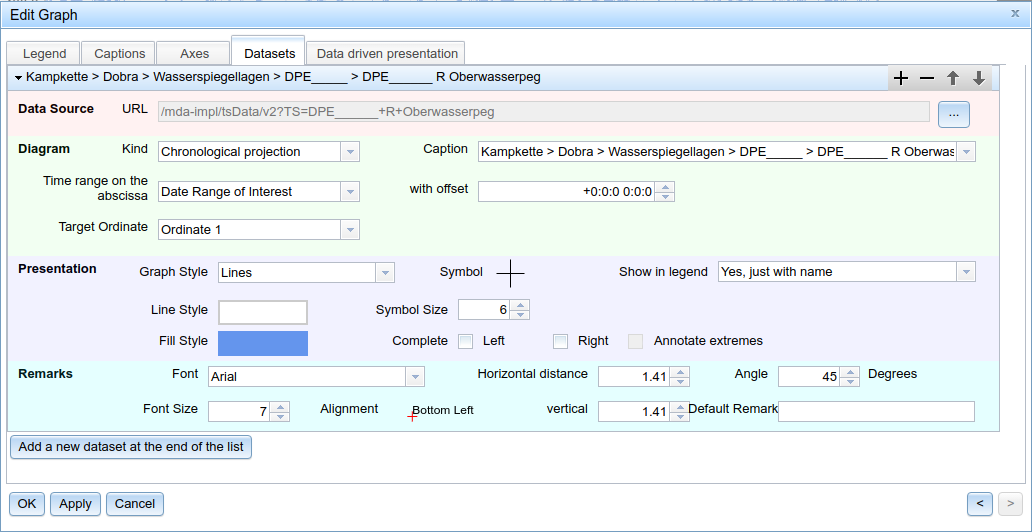The width and height of the screenshot is (1032, 532).
Task: Click the blue Fill Style swatch
Action: 263,343
